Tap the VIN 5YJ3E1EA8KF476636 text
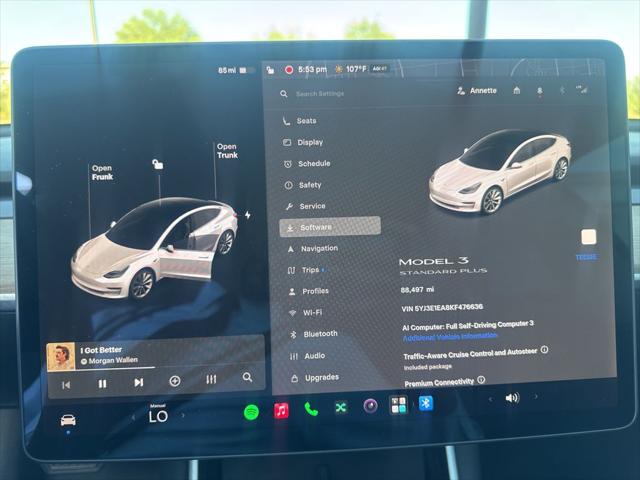The image size is (640, 480). pyautogui.click(x=442, y=307)
